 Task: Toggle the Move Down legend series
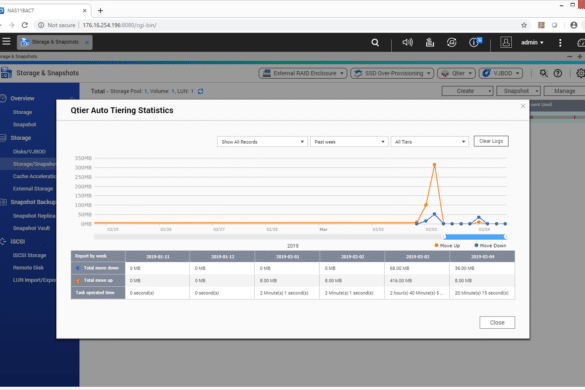490,246
